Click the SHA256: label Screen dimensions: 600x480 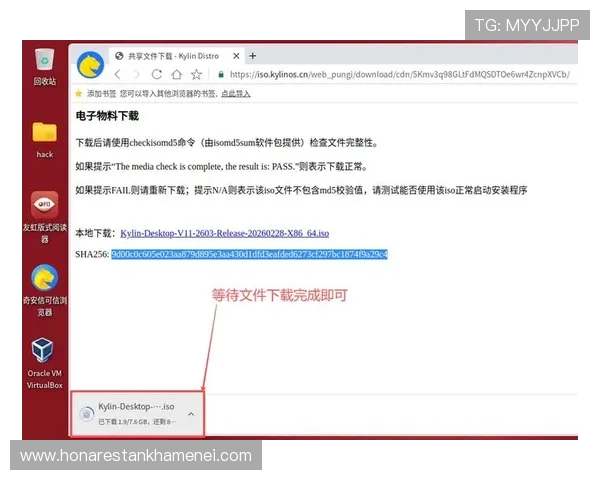[x=92, y=254]
